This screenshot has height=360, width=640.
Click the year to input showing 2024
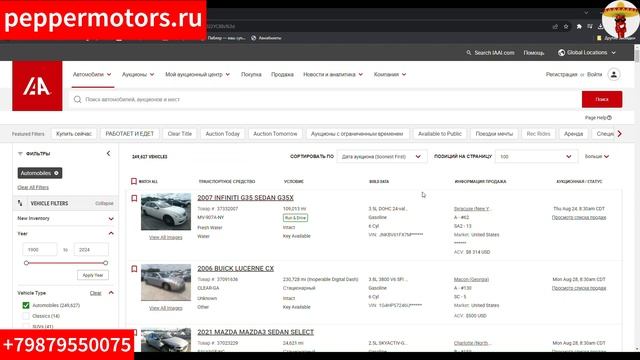click(91, 249)
